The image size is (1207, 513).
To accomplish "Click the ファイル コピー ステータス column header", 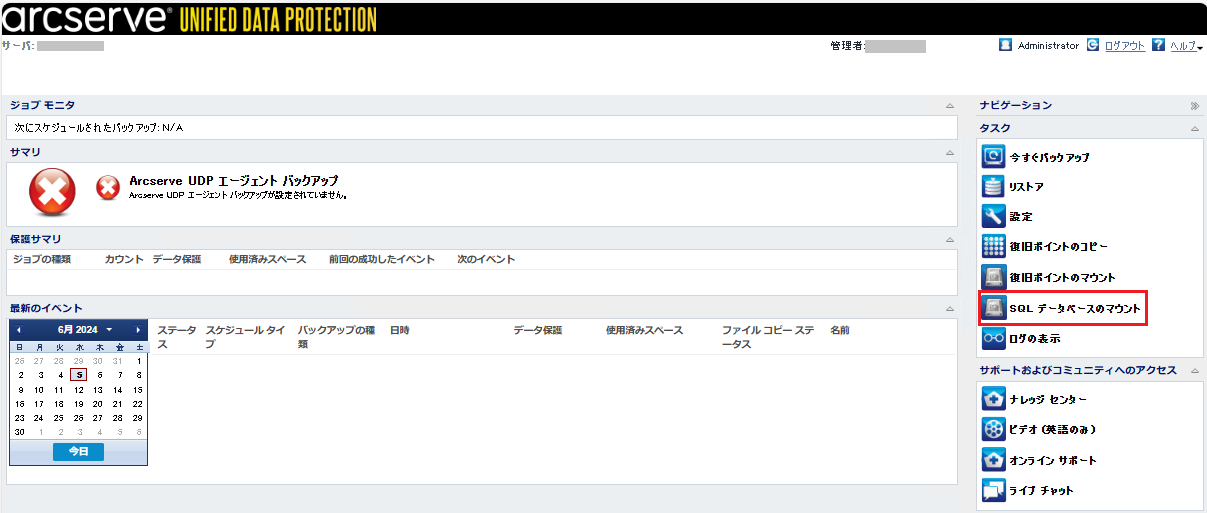I will coord(768,336).
